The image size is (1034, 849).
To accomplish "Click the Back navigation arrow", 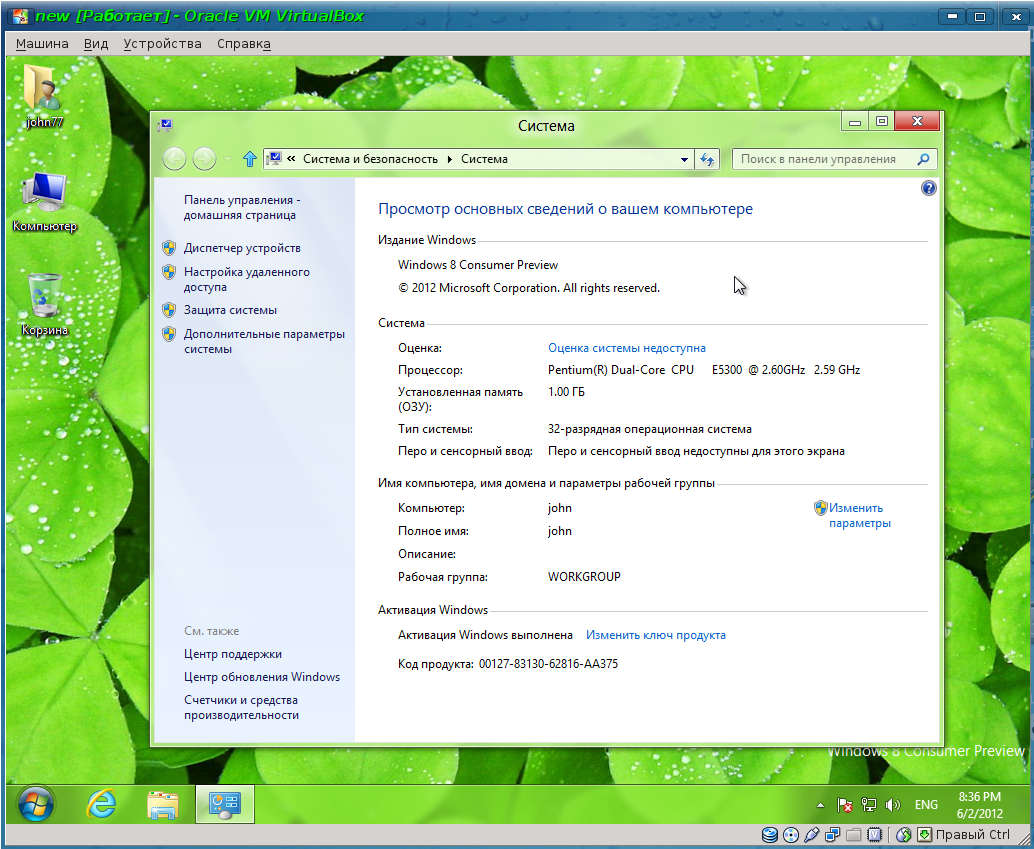I will coord(174,159).
